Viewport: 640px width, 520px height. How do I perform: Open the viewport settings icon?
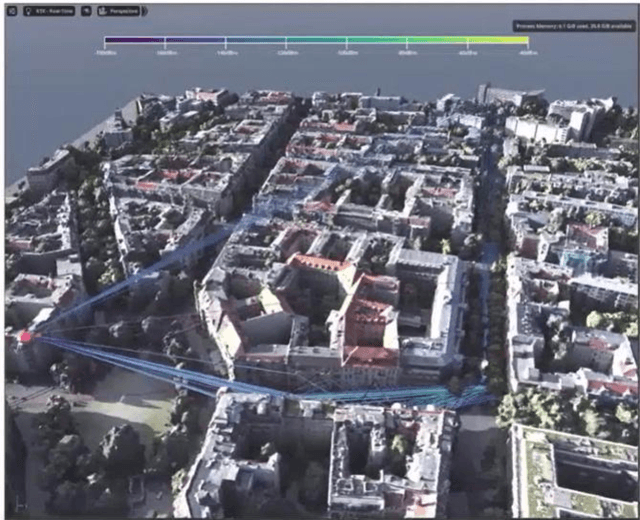pyautogui.click(x=10, y=11)
